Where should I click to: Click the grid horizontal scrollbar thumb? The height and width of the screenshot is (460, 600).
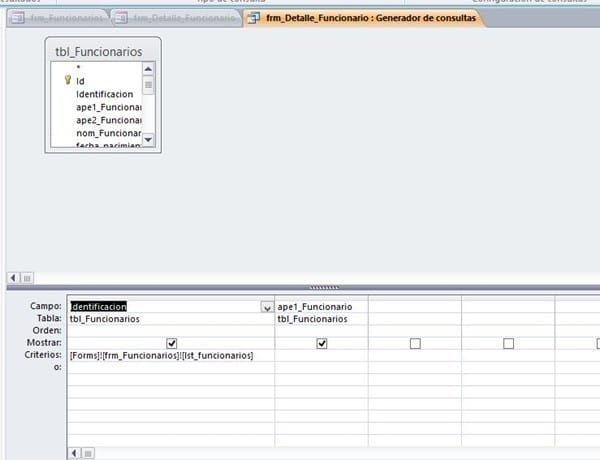[x=88, y=453]
